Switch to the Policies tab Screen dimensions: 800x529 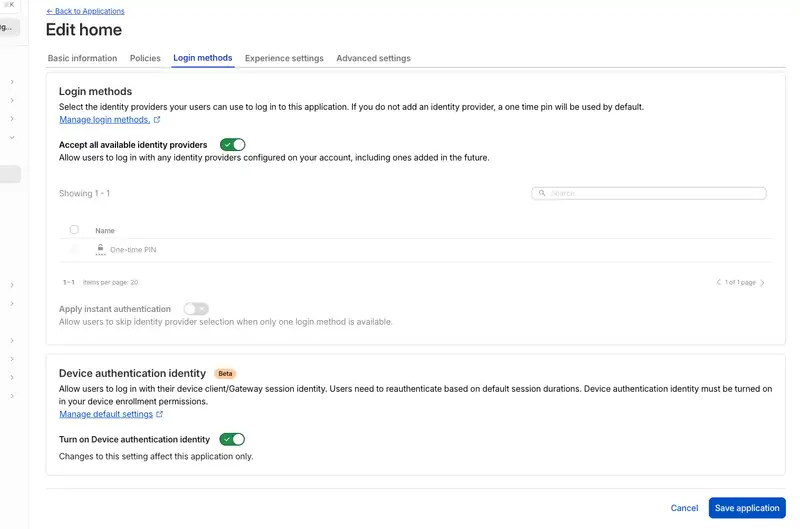(x=145, y=58)
